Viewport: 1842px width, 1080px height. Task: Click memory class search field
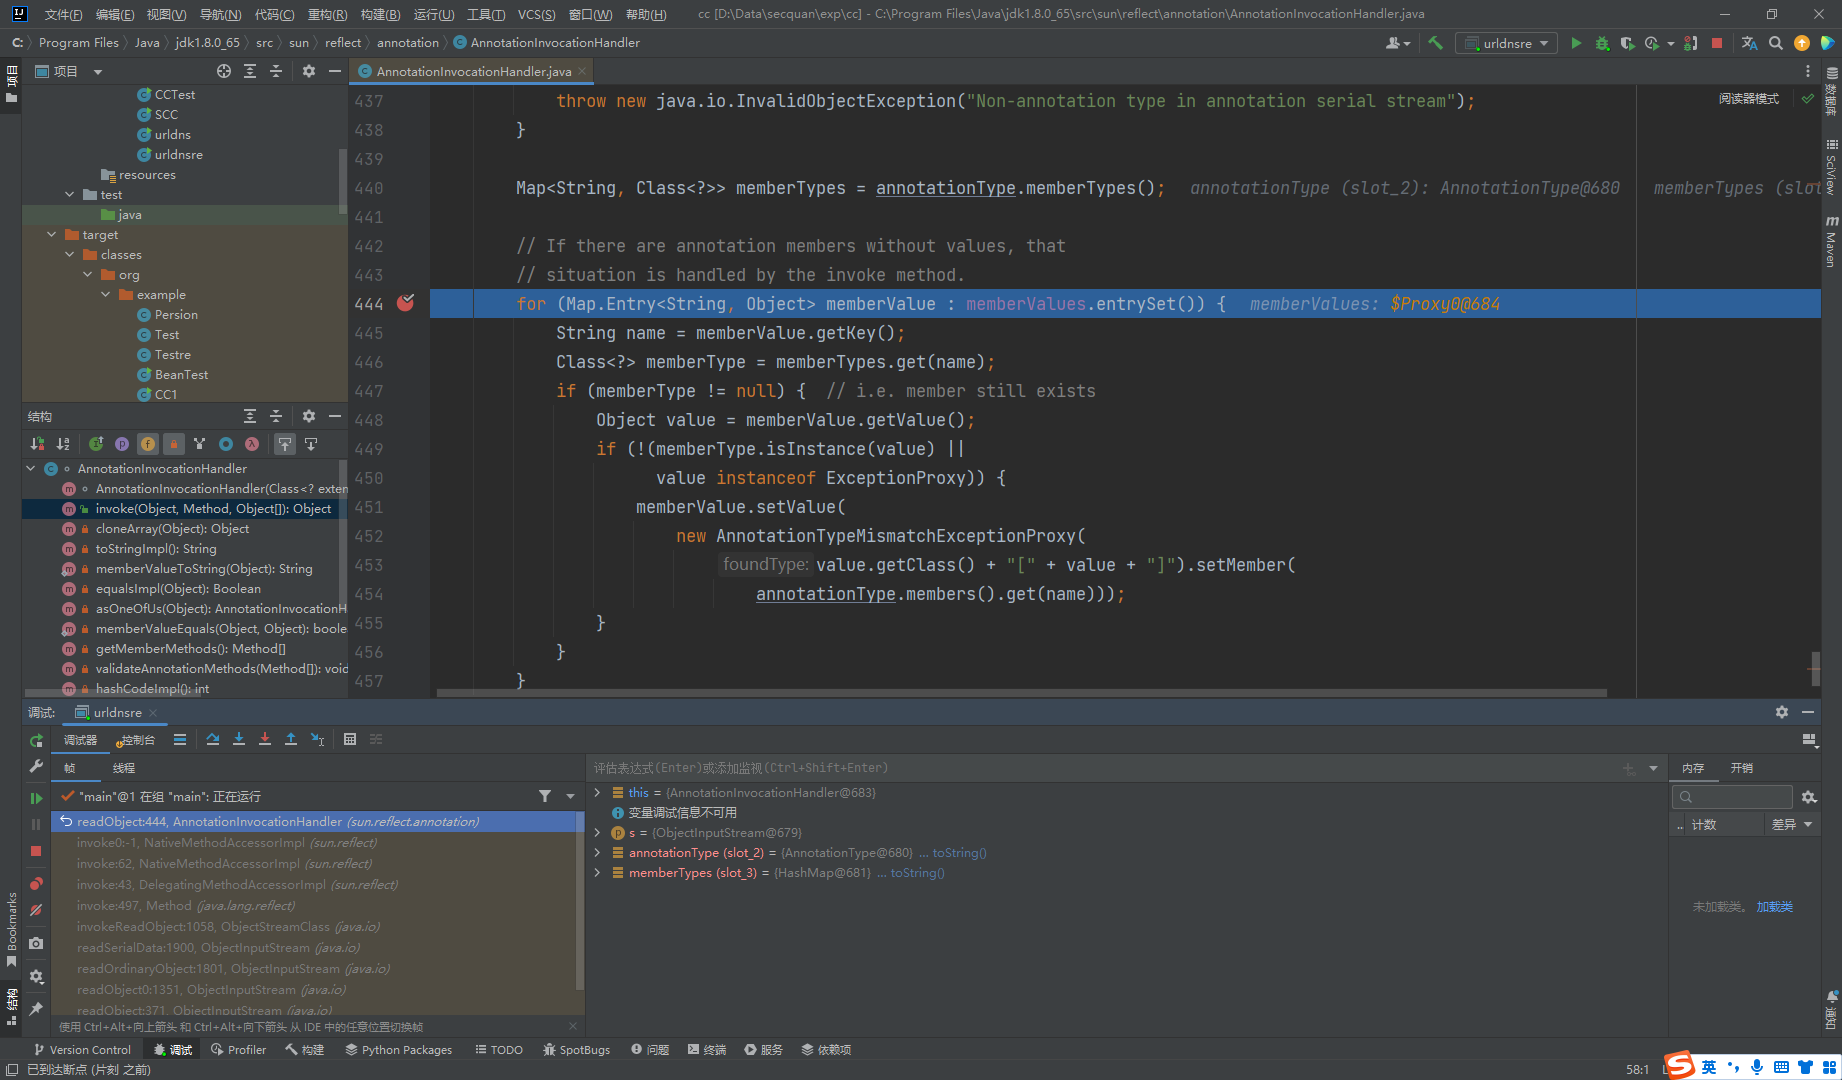point(1732,796)
